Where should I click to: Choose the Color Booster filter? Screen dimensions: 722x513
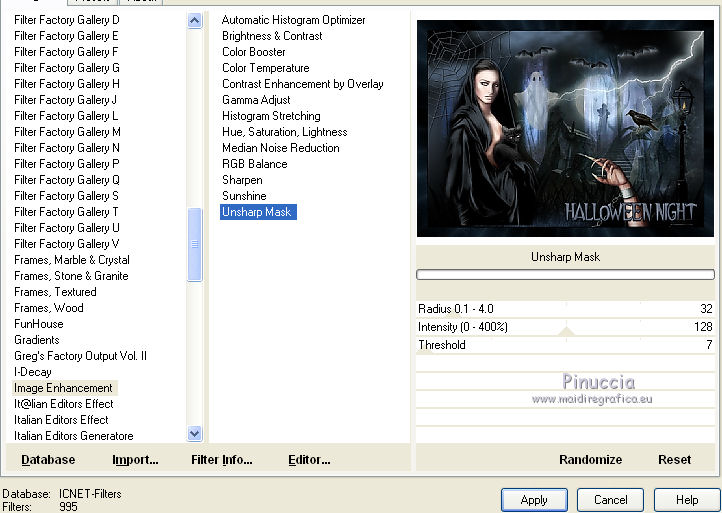pos(254,52)
